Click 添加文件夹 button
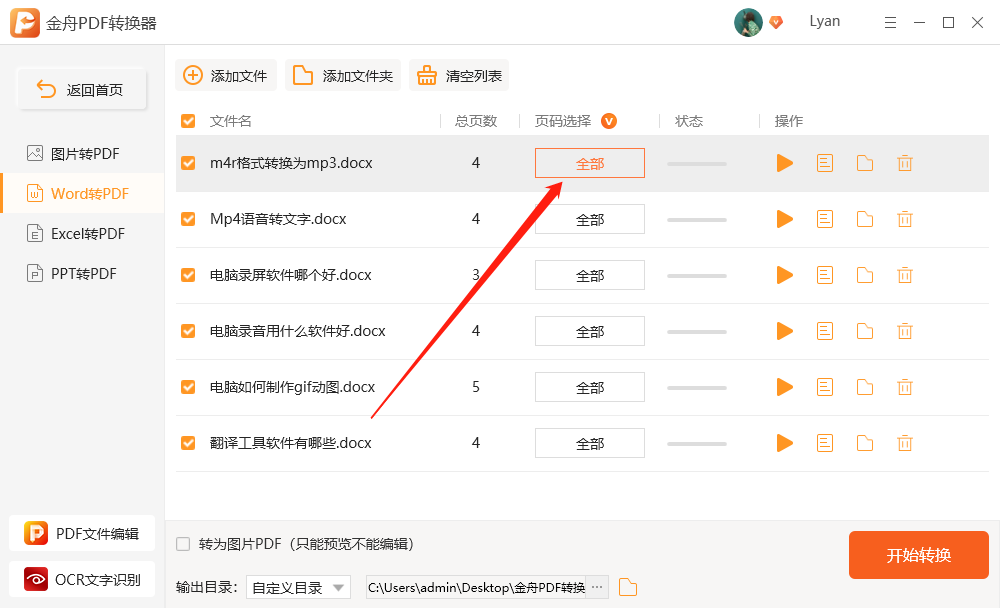This screenshot has width=1000, height=609. [342, 75]
